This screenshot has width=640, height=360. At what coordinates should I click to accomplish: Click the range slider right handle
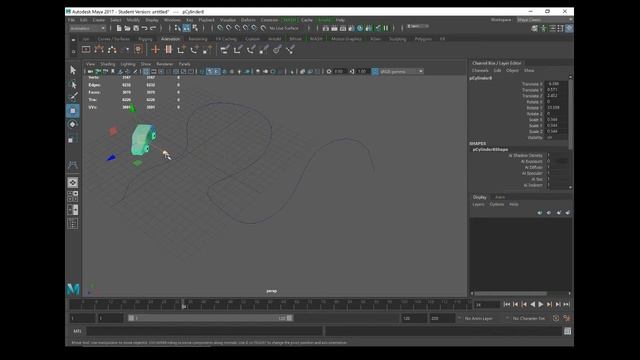289,318
